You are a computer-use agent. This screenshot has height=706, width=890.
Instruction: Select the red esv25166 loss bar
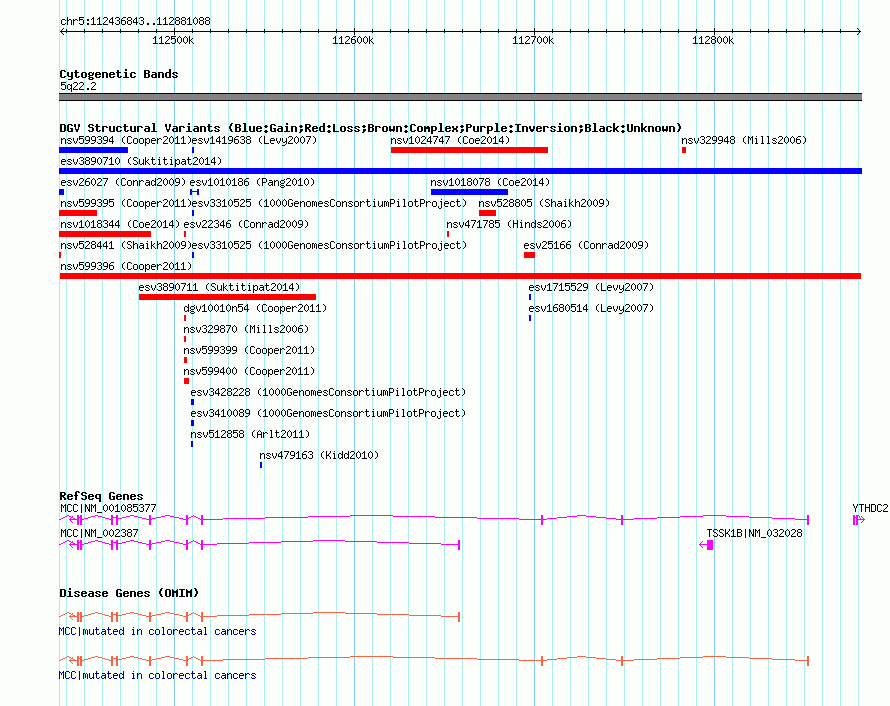pyautogui.click(x=530, y=255)
